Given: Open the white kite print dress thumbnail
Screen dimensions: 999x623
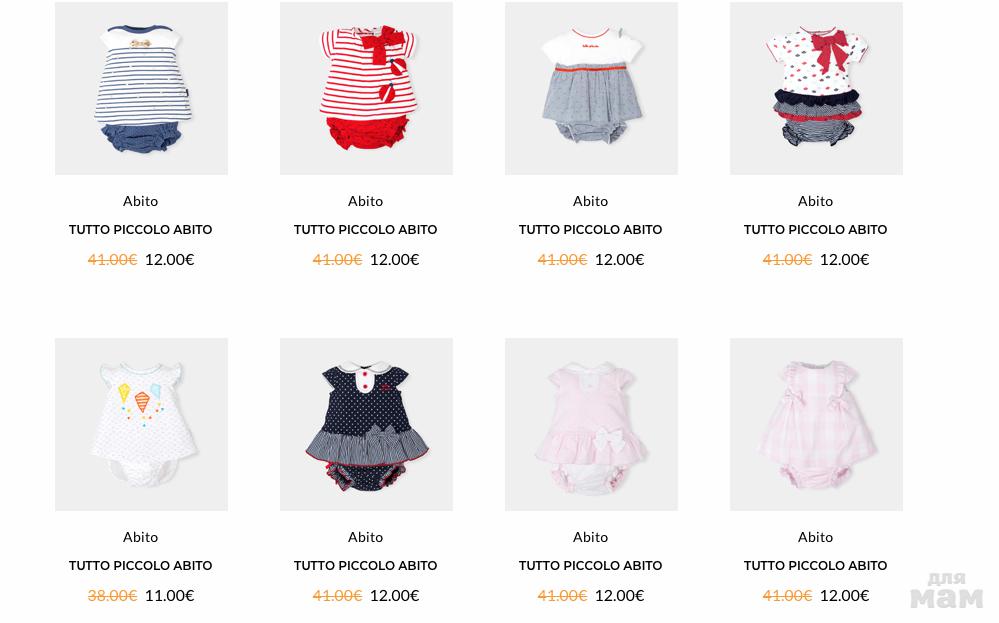Looking at the screenshot, I should pos(141,424).
